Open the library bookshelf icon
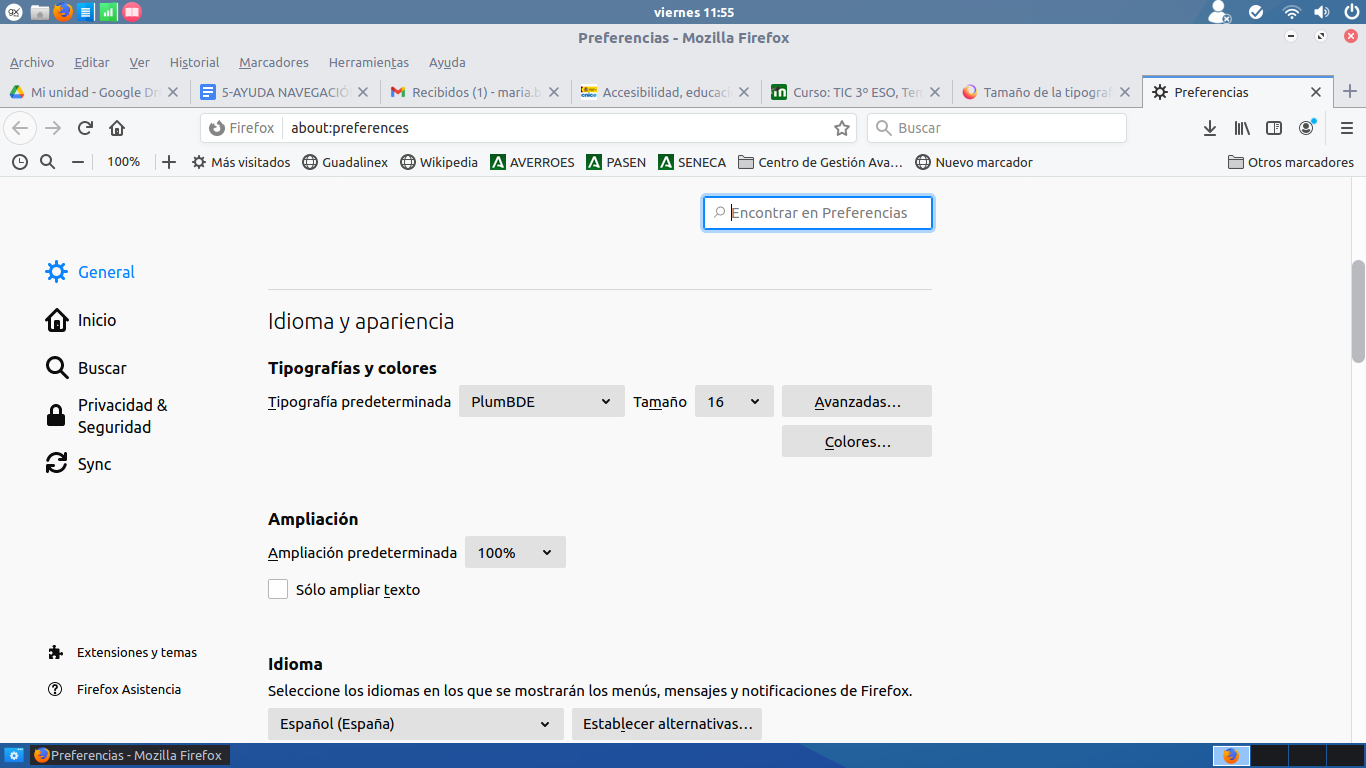This screenshot has height=768, width=1366. click(x=1242, y=128)
